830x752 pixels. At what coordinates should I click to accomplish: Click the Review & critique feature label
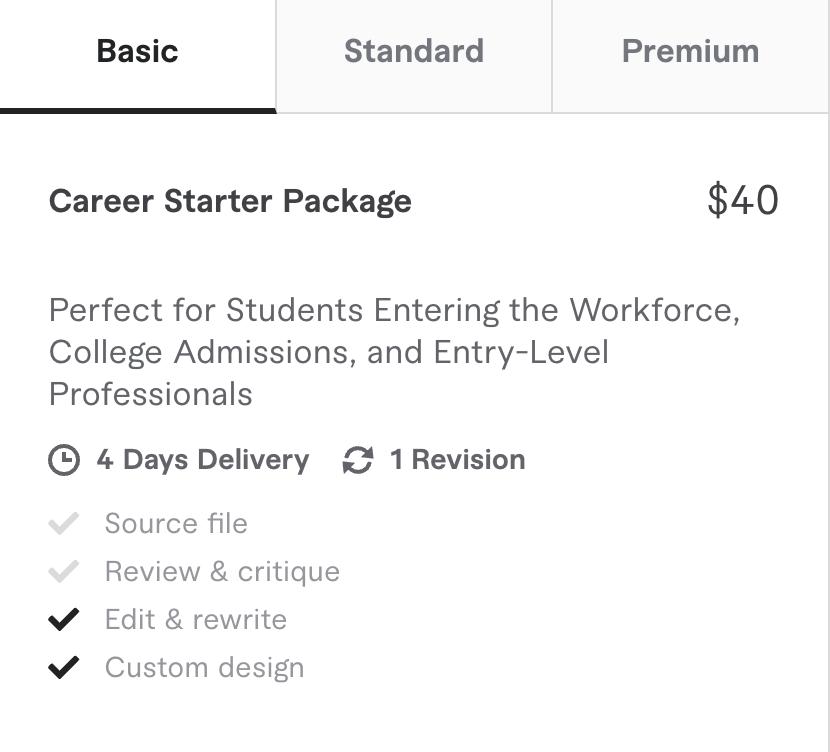222,571
